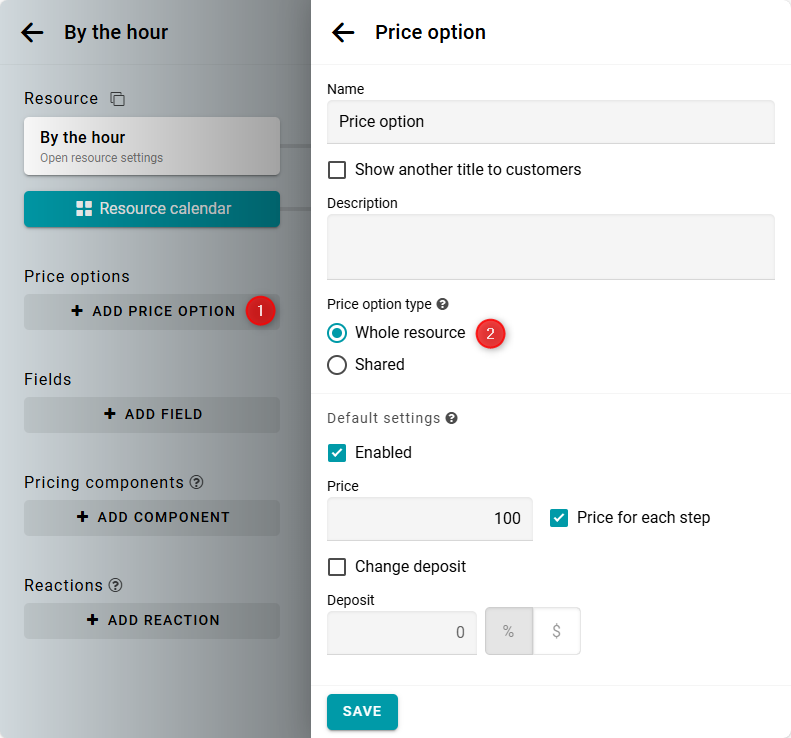Click help icon next to Default settings

[451, 418]
